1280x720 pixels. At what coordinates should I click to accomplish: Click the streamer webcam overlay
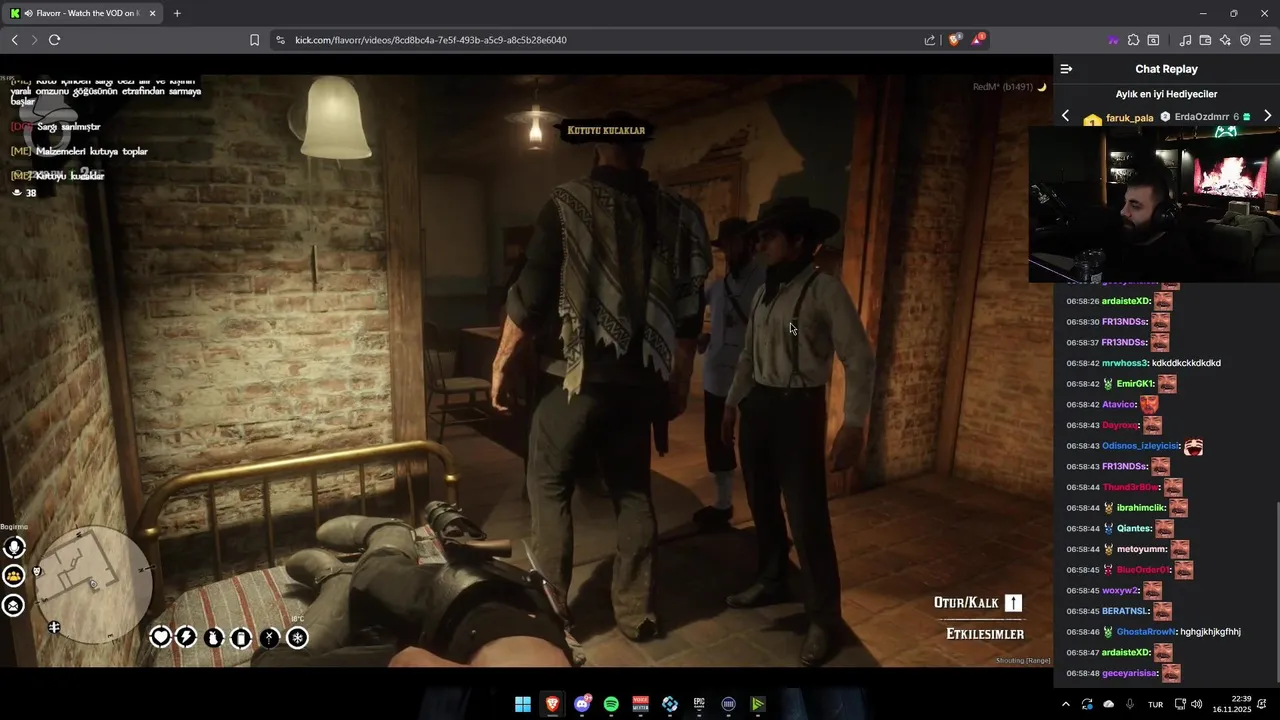pyautogui.click(x=1154, y=204)
